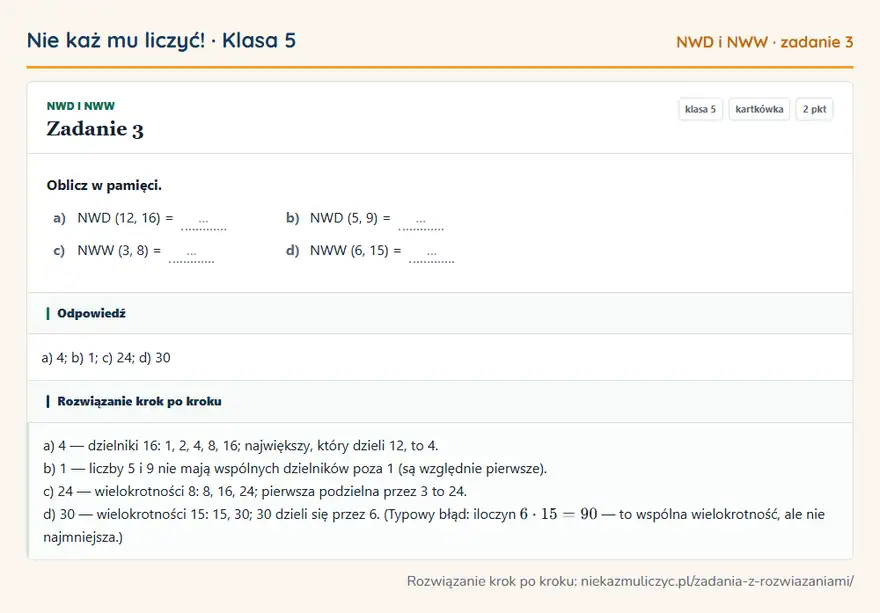Click the green 'NWD I NWW' category label

click(81, 106)
